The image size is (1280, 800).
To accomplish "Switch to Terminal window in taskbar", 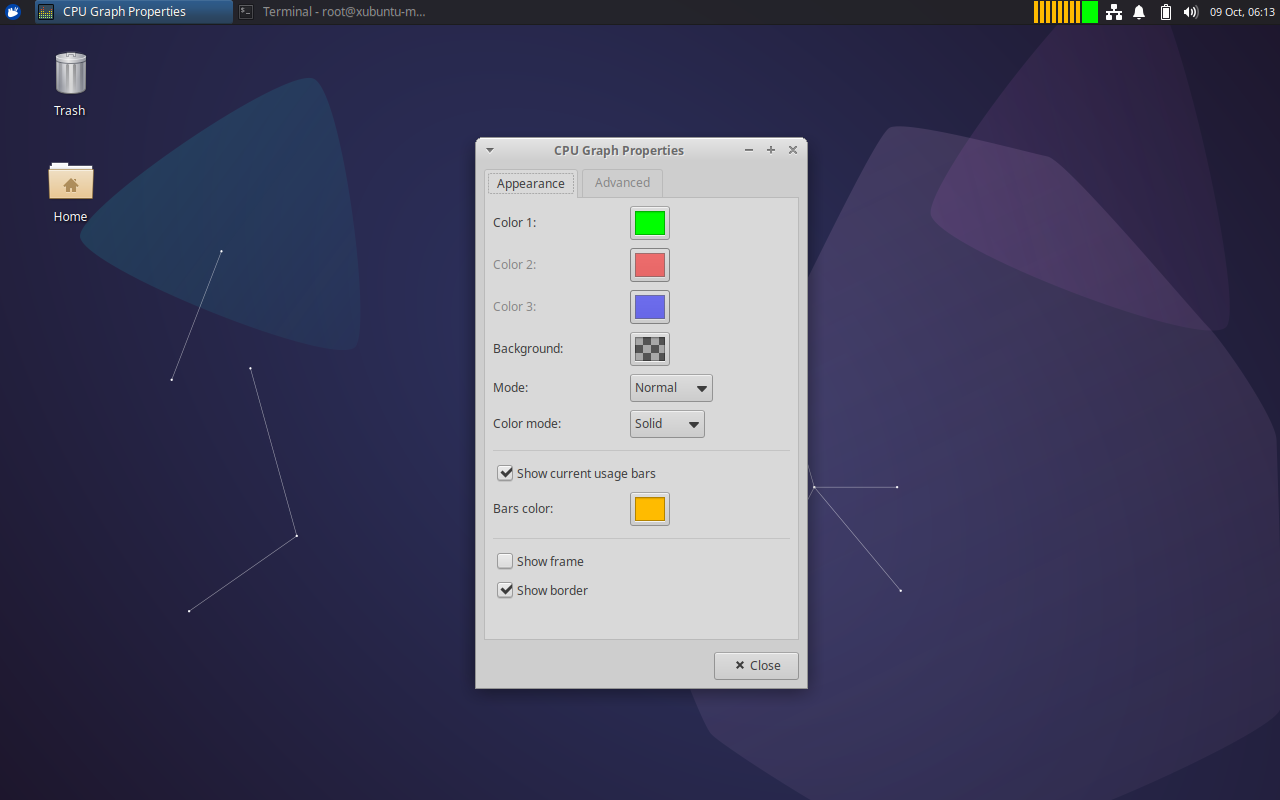I will pyautogui.click(x=333, y=12).
